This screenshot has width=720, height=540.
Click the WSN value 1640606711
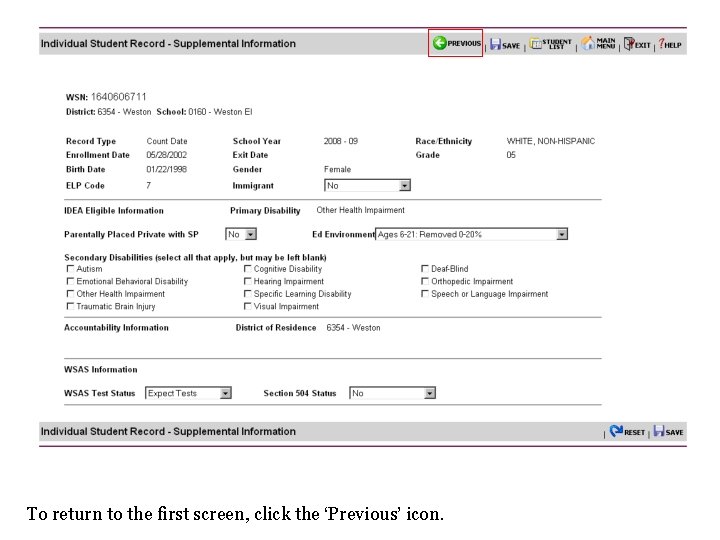pos(118,97)
